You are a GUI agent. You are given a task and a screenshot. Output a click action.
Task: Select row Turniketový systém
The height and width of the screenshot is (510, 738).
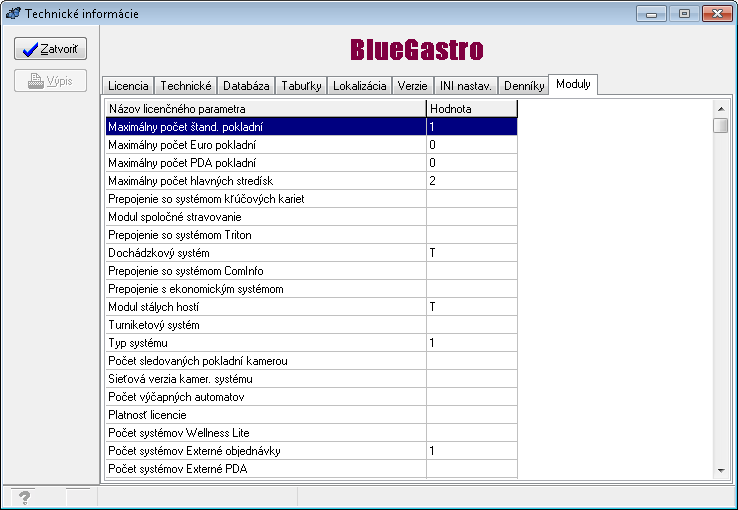click(x=312, y=325)
